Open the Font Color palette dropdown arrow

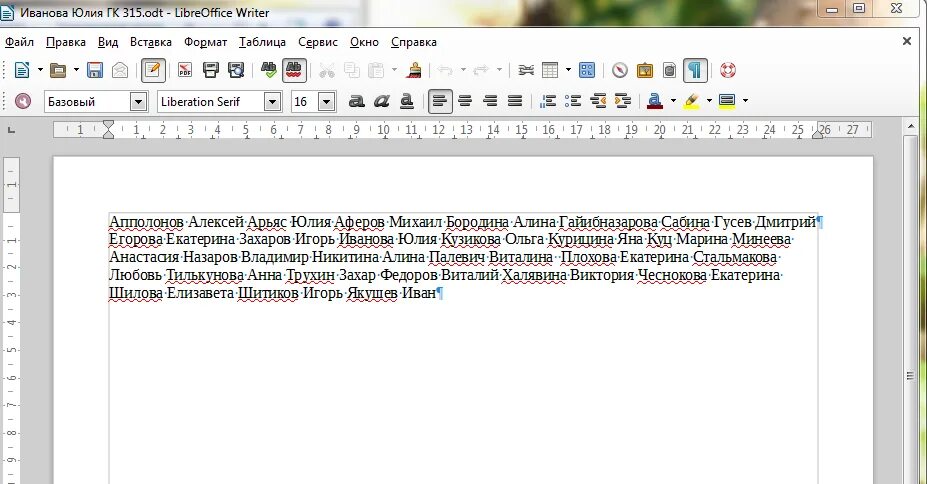[x=673, y=100]
